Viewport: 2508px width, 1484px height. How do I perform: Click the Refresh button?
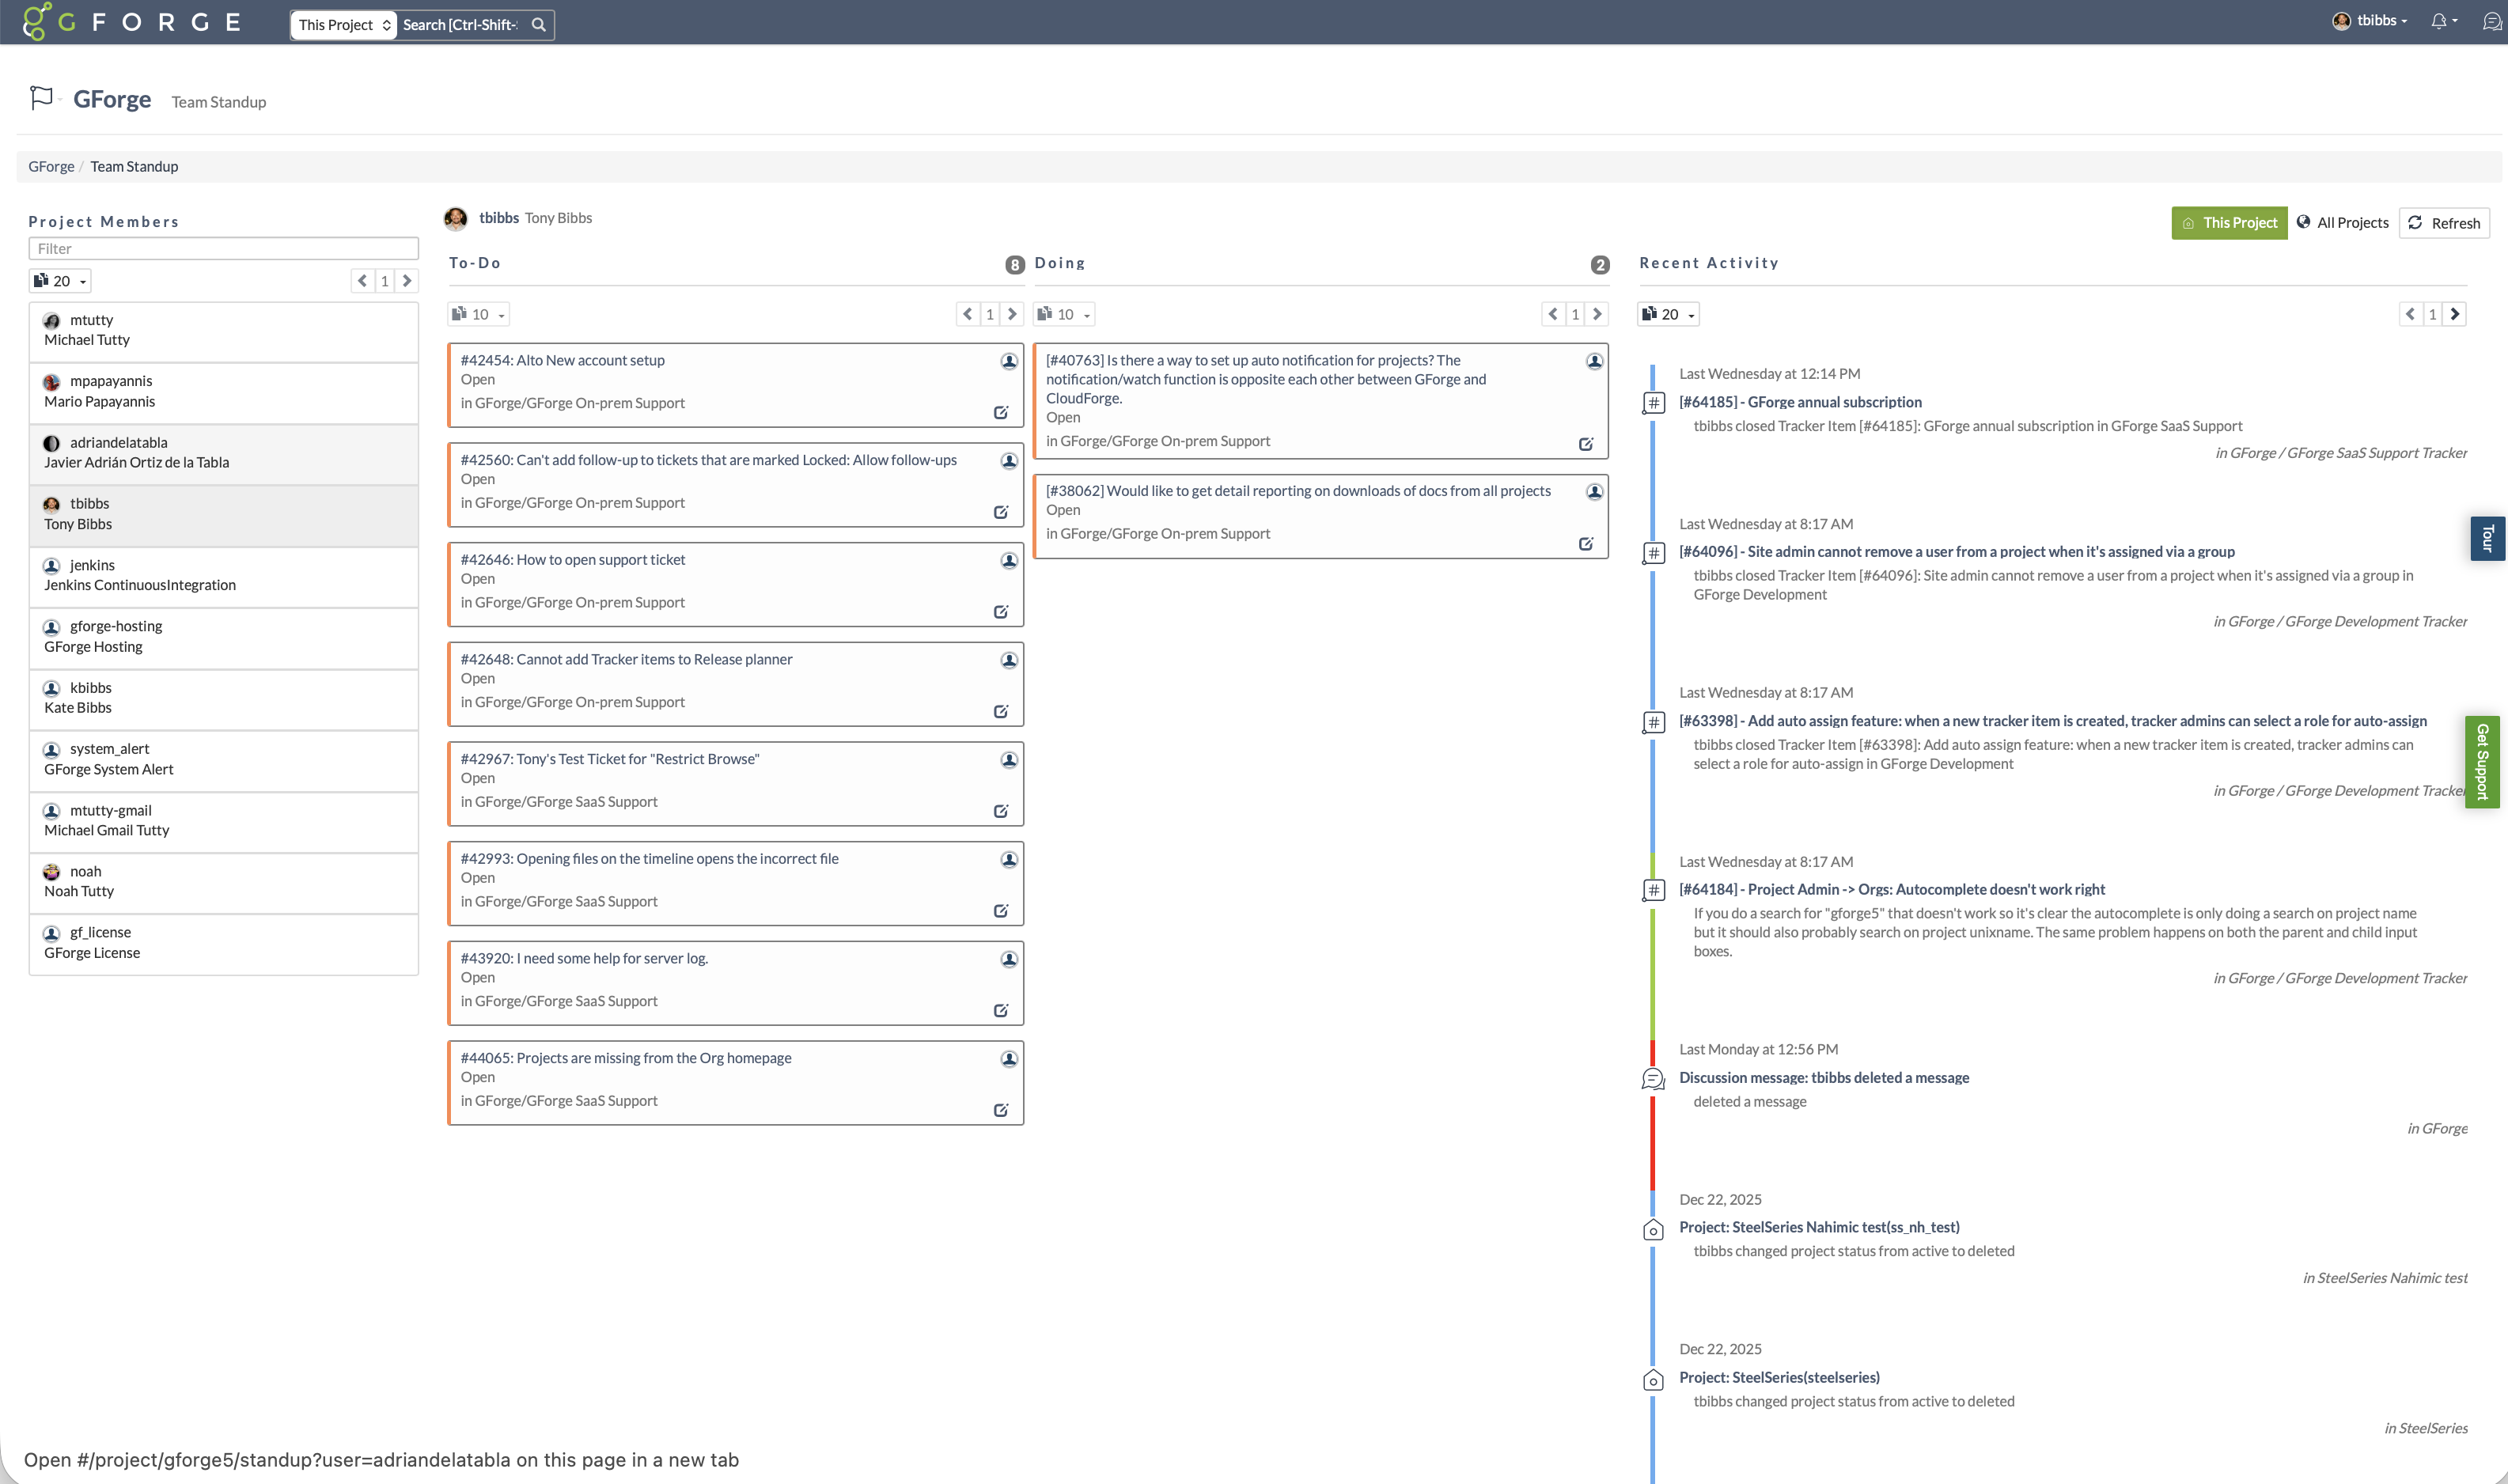[2444, 223]
